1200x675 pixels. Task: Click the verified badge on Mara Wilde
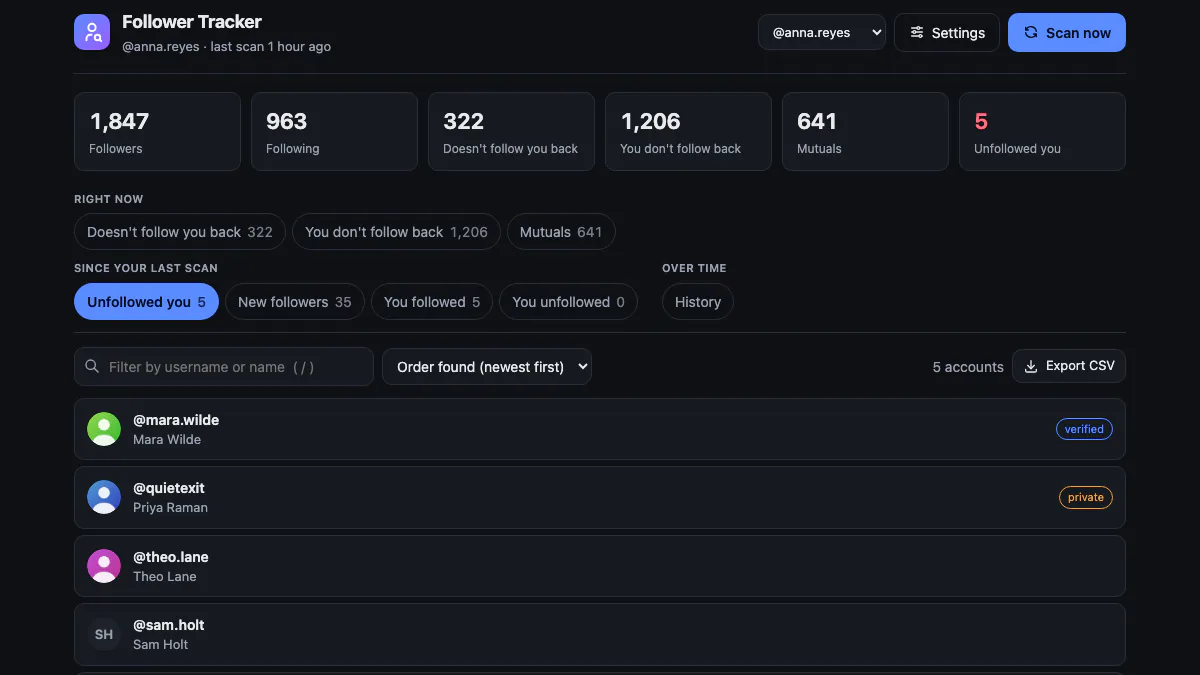1084,429
